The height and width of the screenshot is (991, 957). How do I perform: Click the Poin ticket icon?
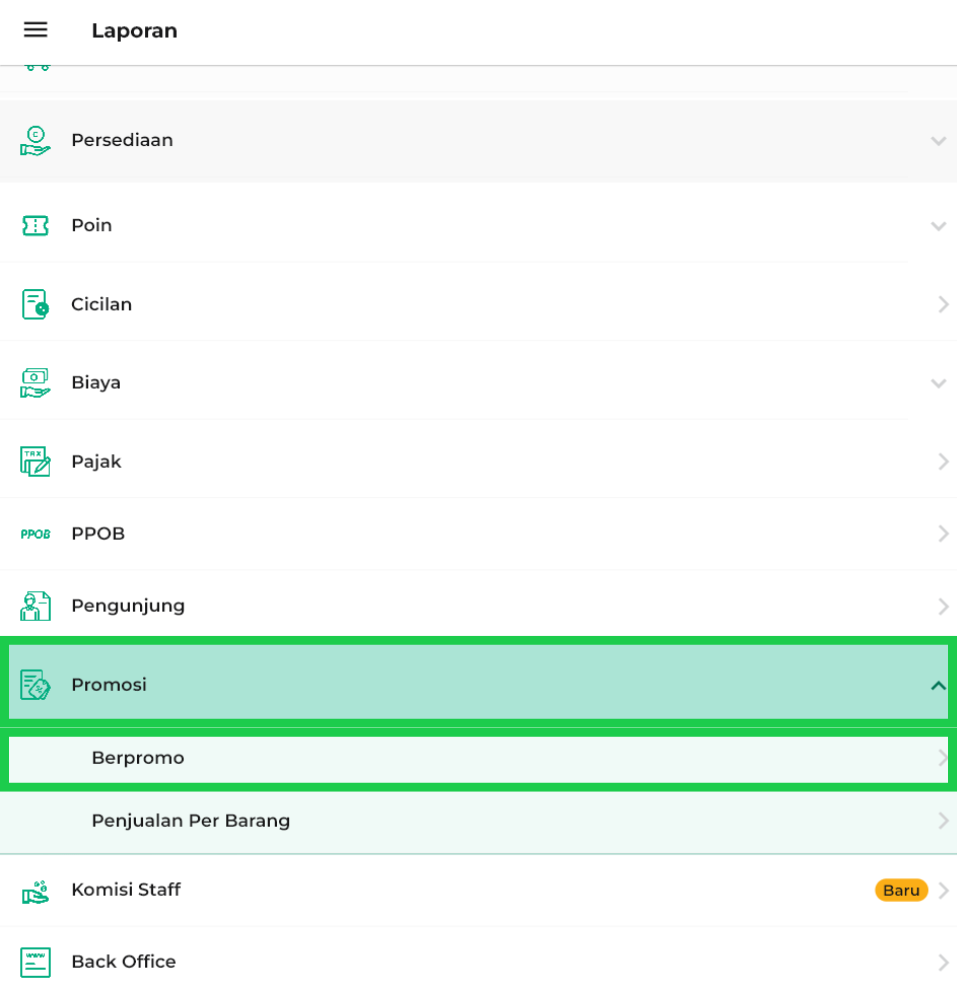pos(35,225)
